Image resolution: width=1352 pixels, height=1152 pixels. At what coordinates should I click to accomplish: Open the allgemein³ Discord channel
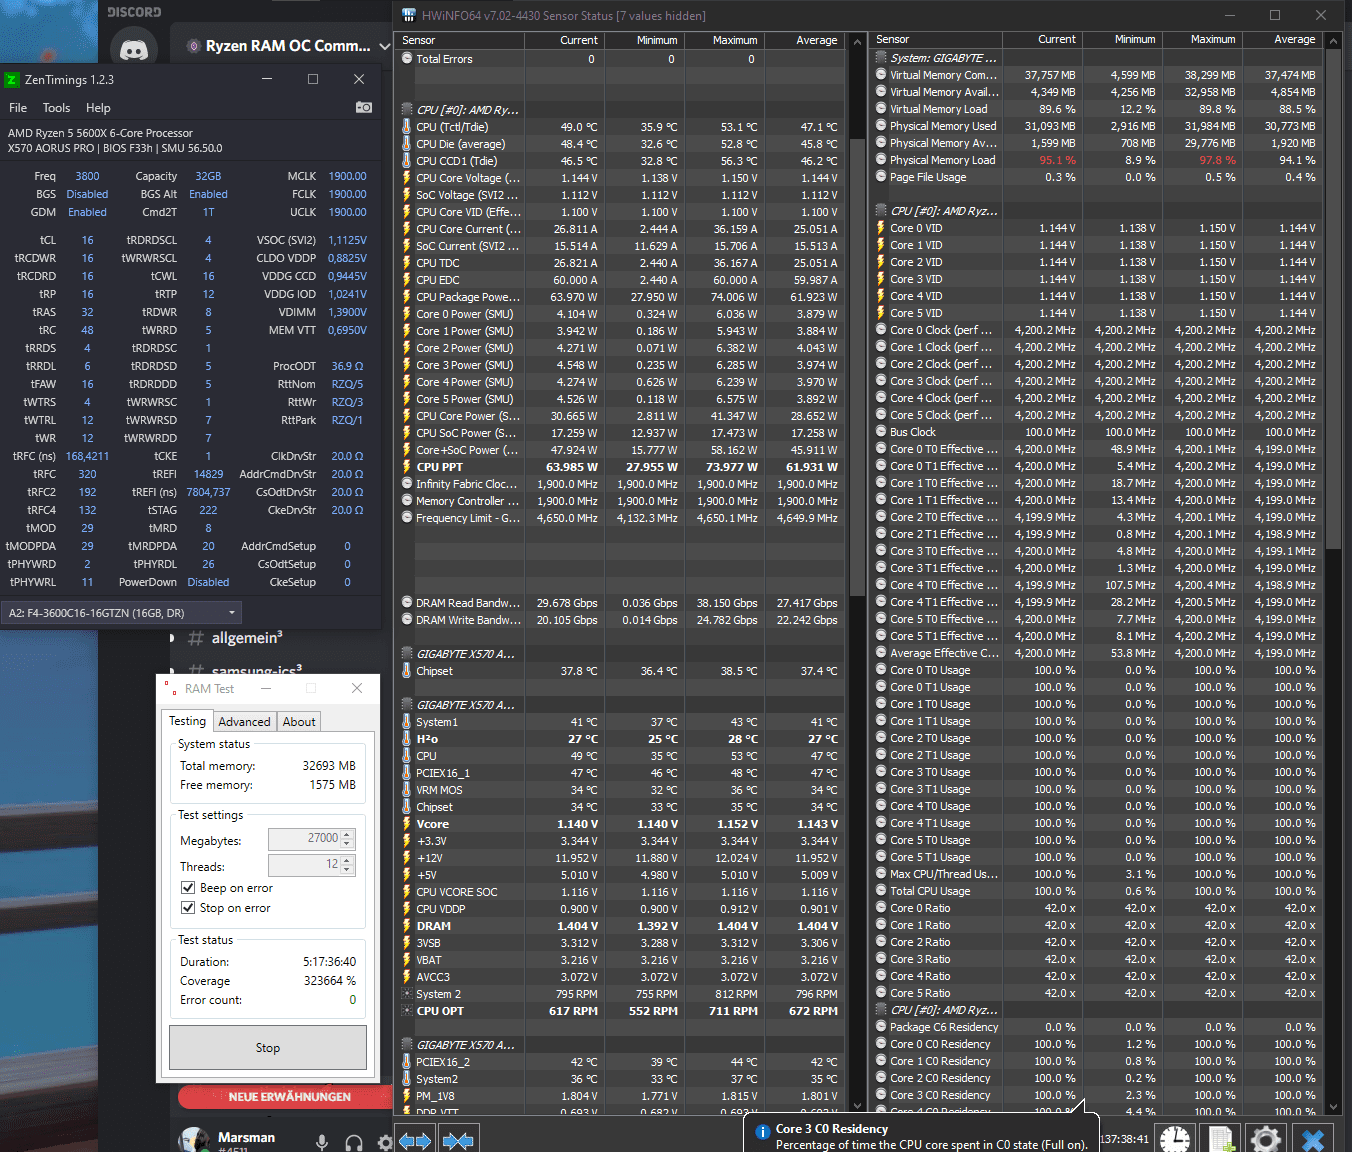coord(247,638)
